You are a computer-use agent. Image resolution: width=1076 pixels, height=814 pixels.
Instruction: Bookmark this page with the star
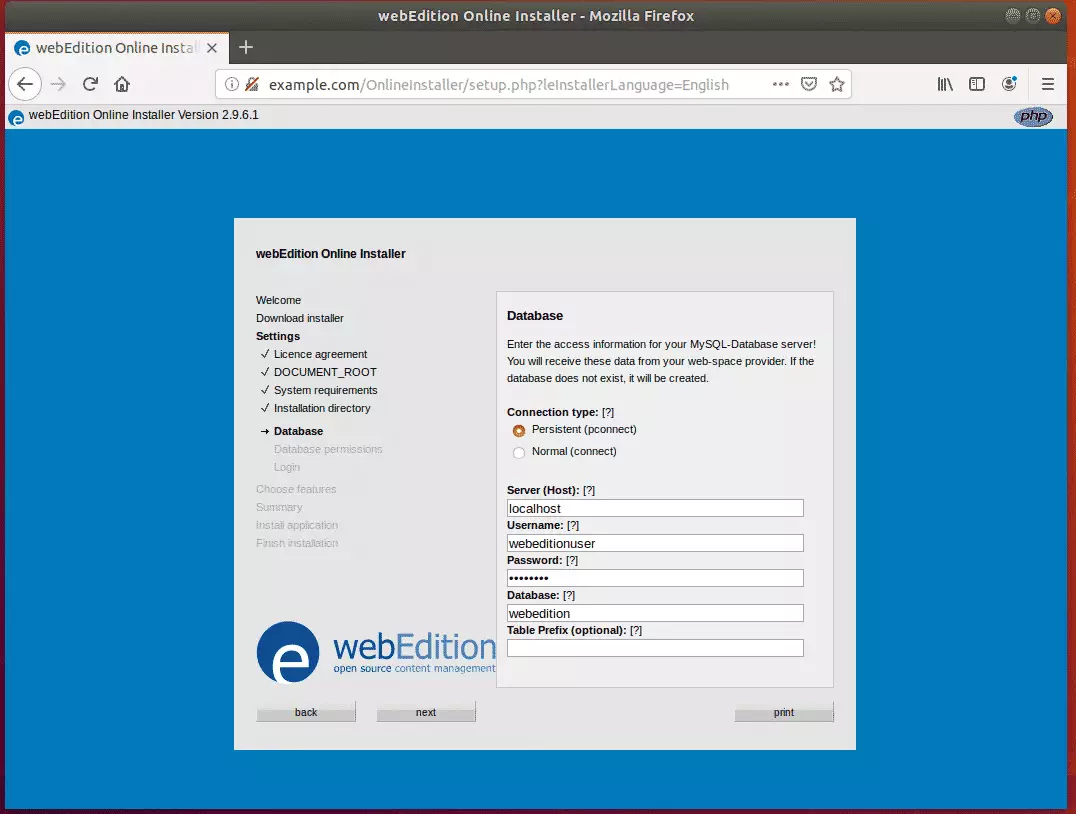[x=837, y=84]
